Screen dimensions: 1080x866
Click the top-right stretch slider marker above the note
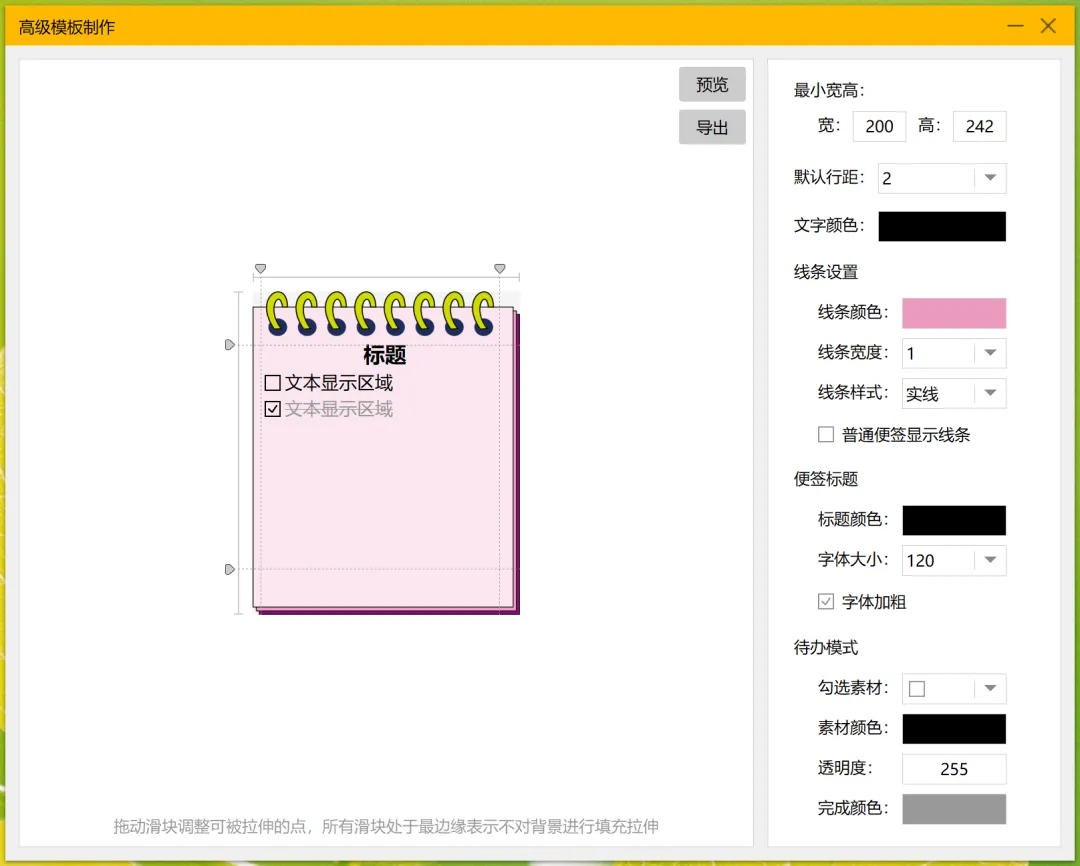point(500,268)
